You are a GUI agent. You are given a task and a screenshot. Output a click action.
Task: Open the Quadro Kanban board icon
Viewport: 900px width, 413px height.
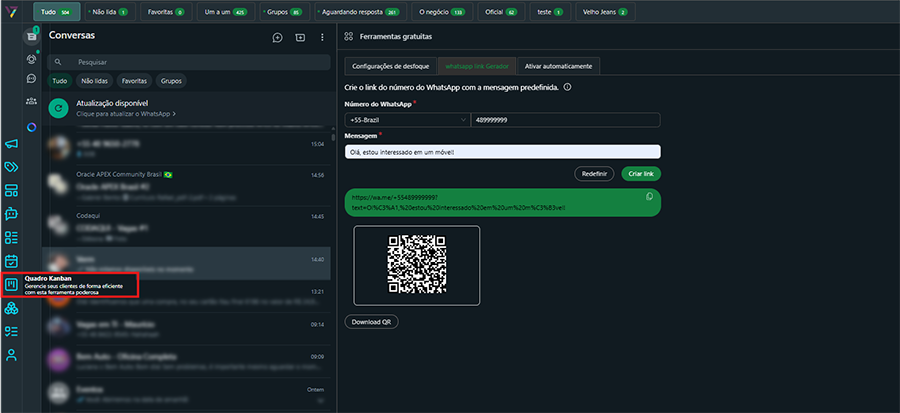(x=11, y=284)
